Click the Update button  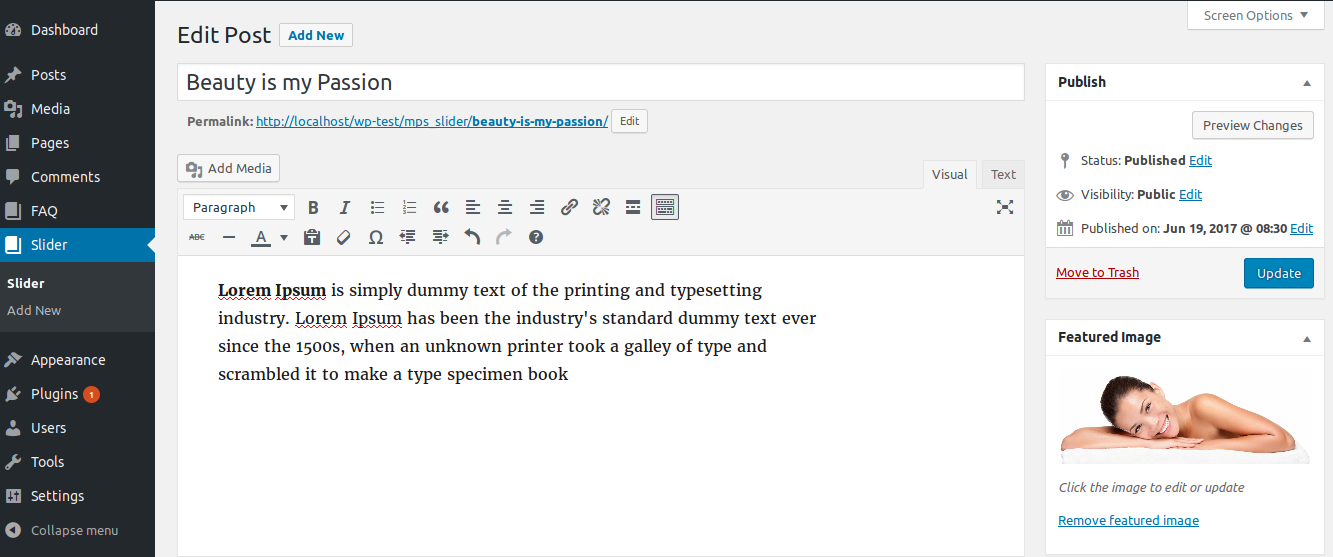point(1279,273)
